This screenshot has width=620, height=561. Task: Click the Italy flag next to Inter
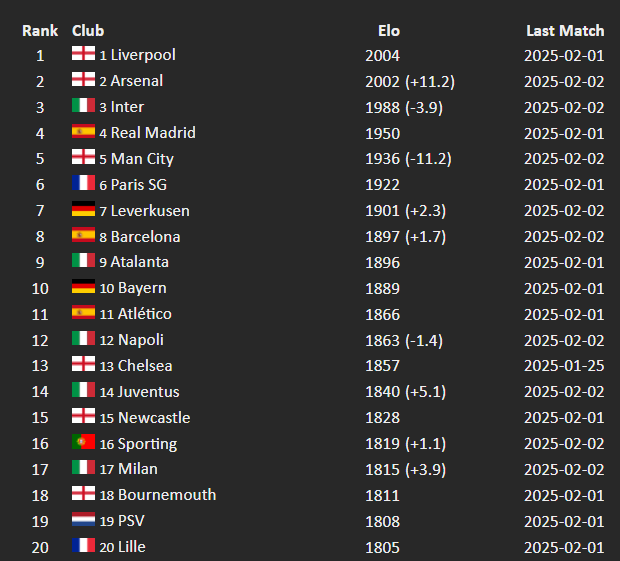pos(83,106)
